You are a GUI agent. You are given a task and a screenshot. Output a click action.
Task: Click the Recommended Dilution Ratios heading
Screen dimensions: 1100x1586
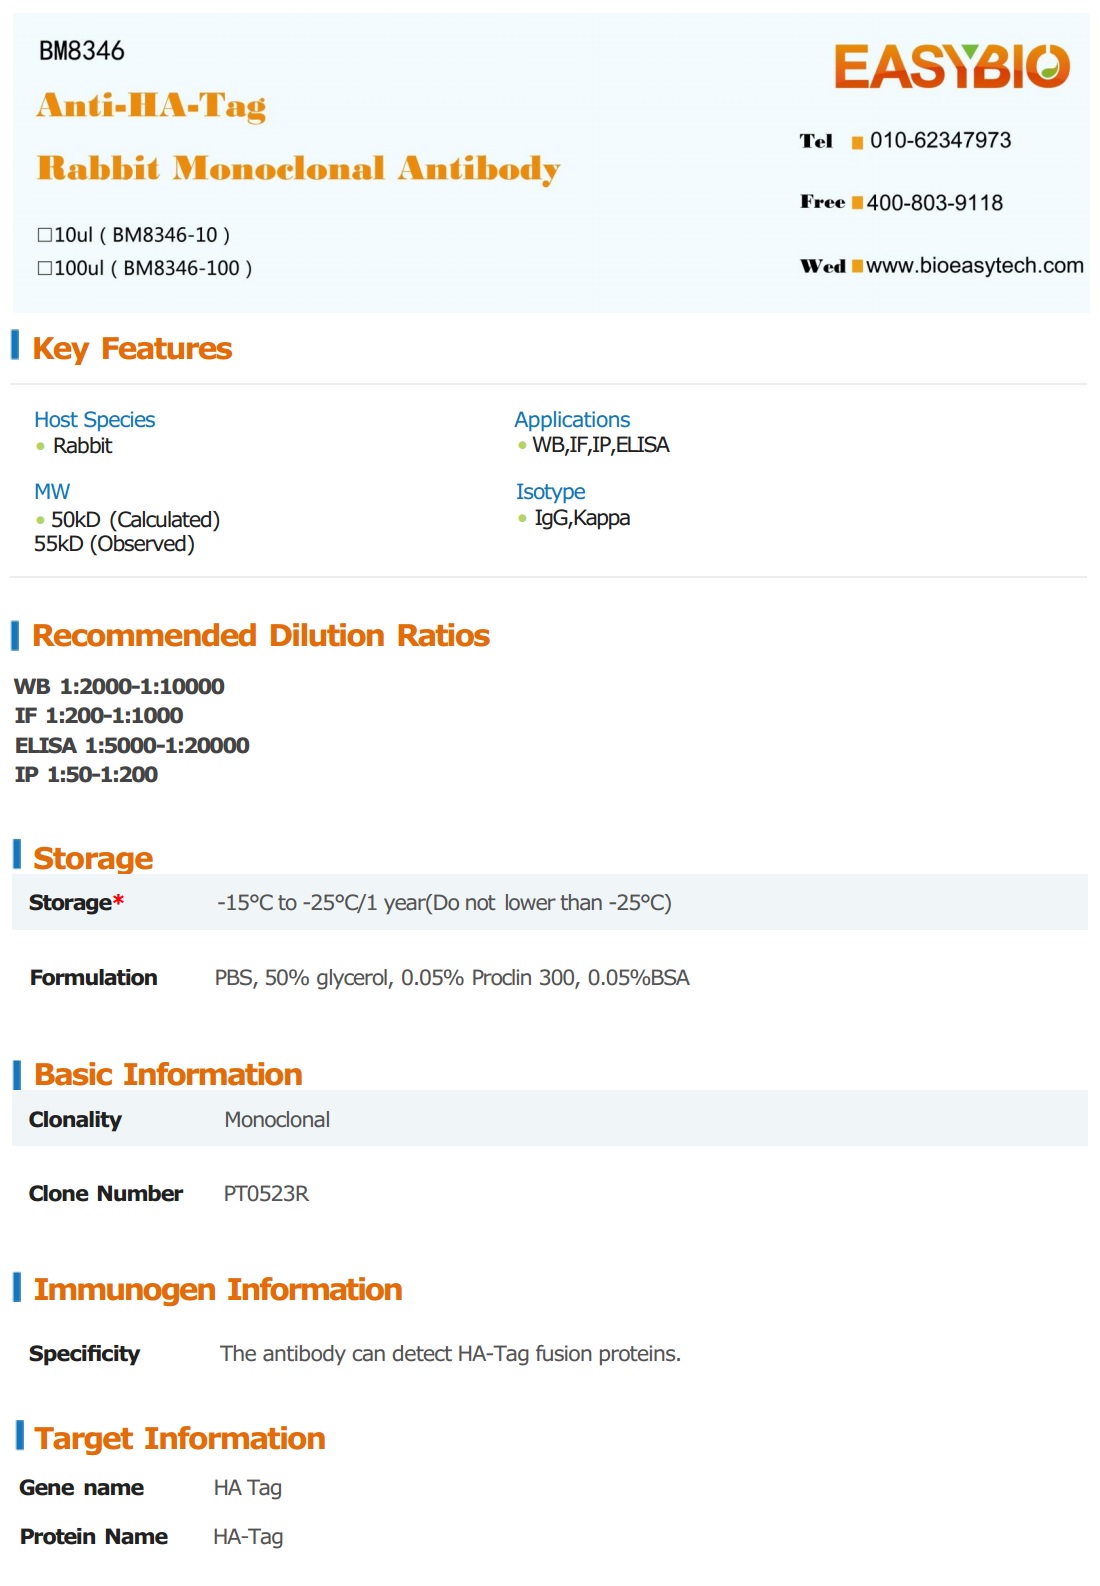pyautogui.click(x=260, y=636)
